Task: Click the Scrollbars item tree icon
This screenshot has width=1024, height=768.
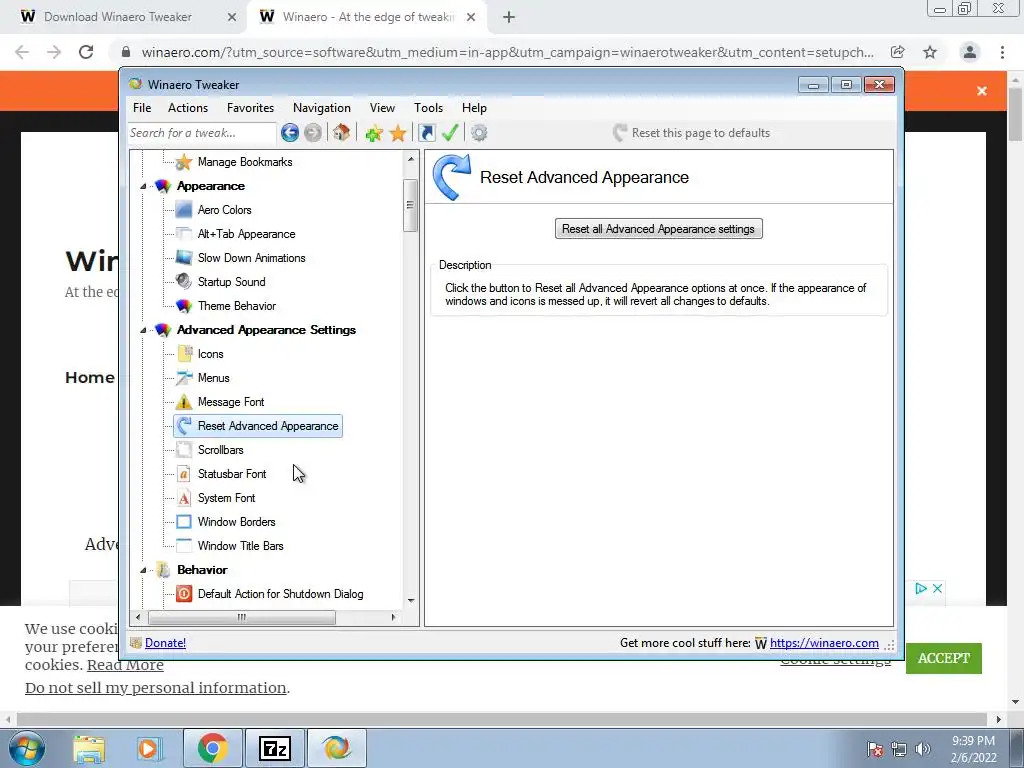Action: click(184, 450)
